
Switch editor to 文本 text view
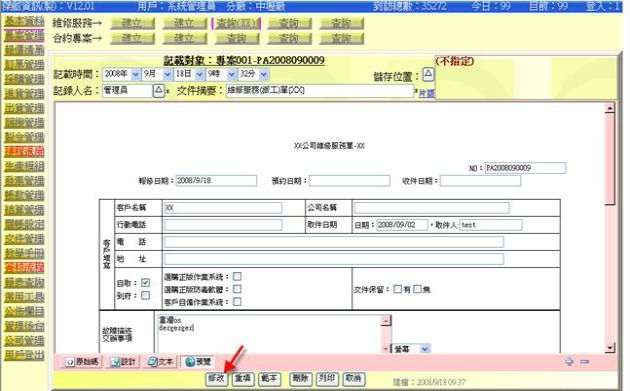coord(160,362)
